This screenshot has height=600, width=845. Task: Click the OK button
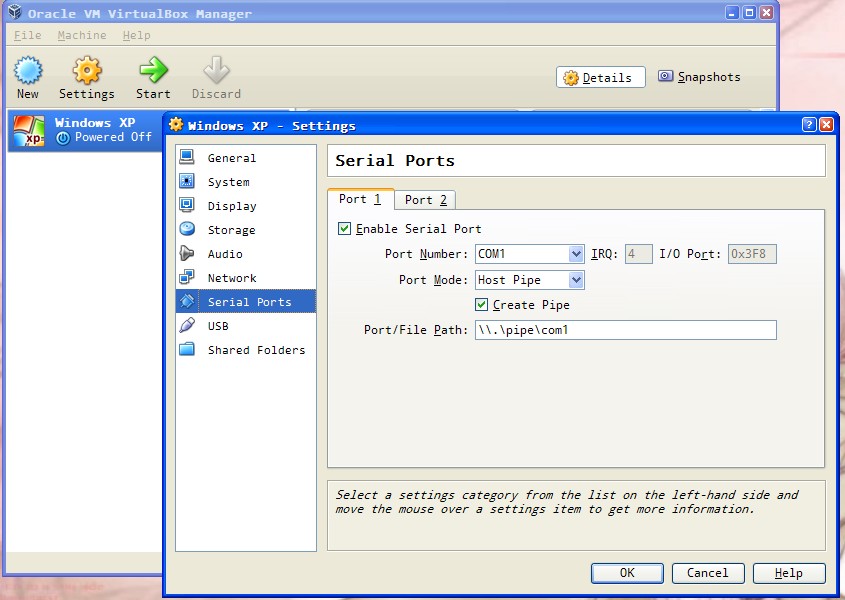click(x=627, y=573)
